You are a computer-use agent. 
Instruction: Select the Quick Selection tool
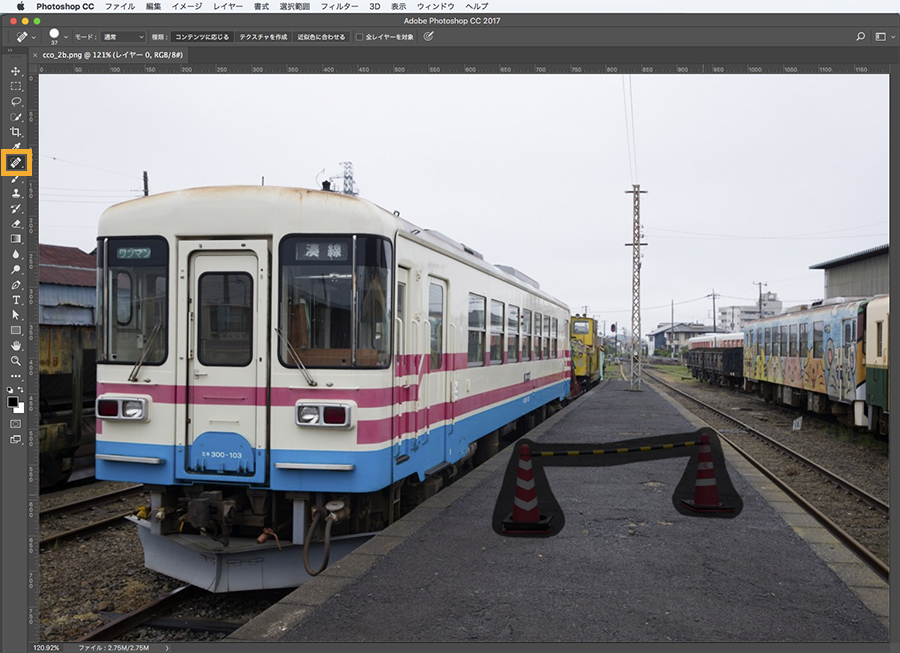click(15, 116)
